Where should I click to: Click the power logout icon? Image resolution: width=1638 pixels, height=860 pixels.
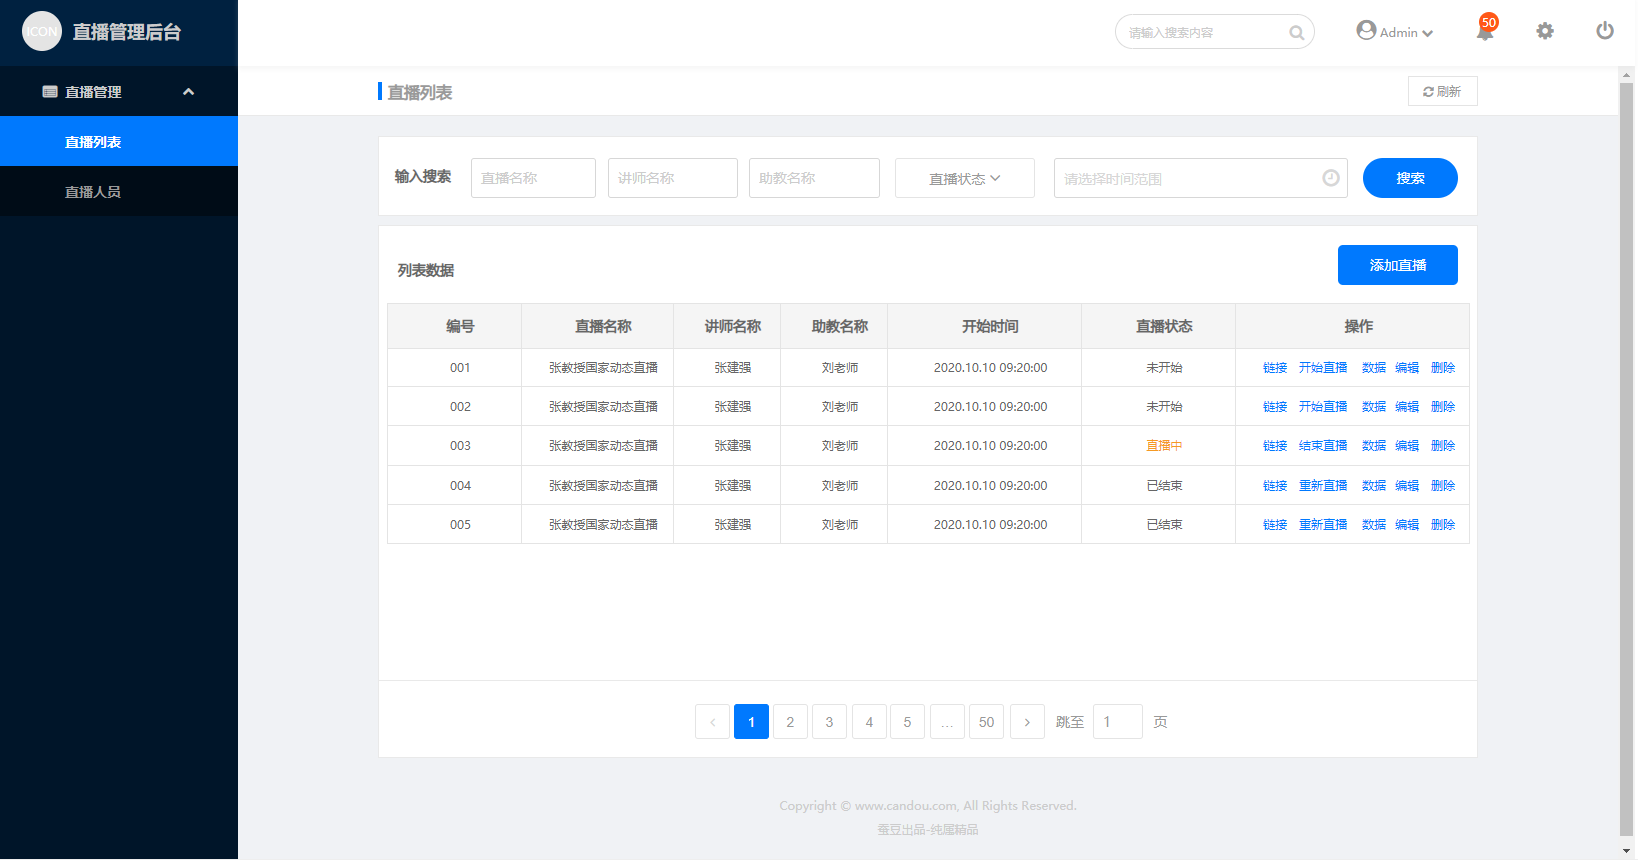(1605, 31)
